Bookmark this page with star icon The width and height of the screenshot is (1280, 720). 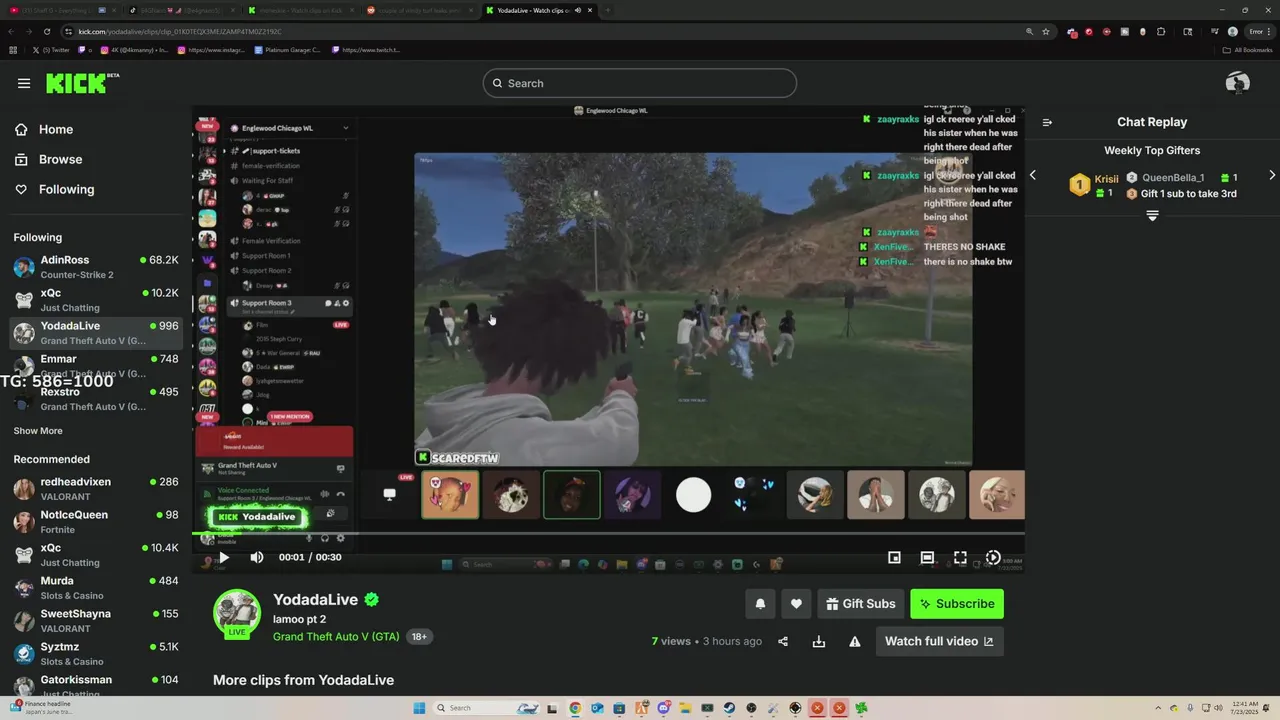1046,31
